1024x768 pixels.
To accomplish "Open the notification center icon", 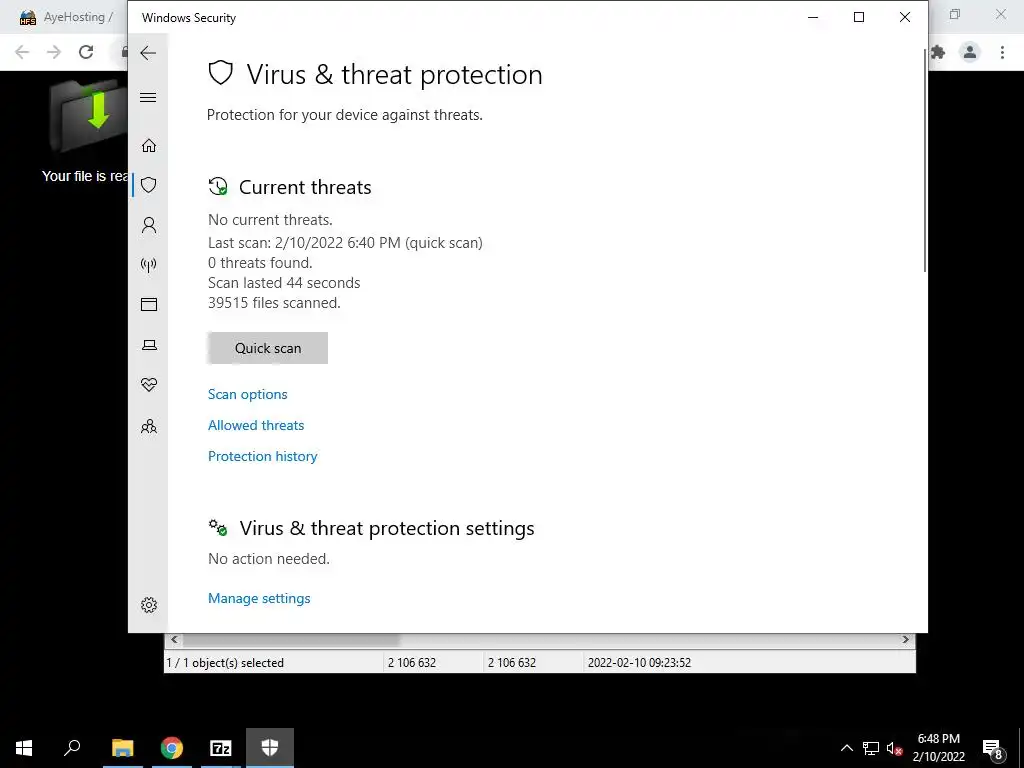I will tap(993, 748).
